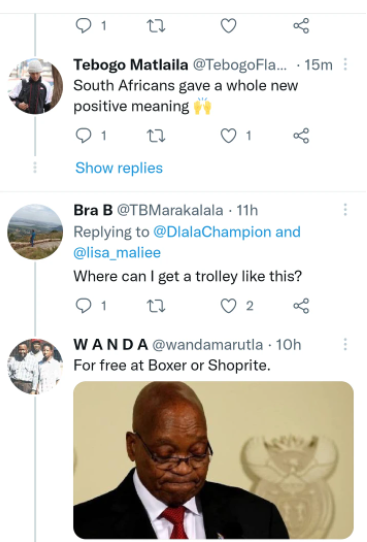This screenshot has height=542, width=367.
Task: Retweet Bra B's trolley question
Action: point(156,306)
